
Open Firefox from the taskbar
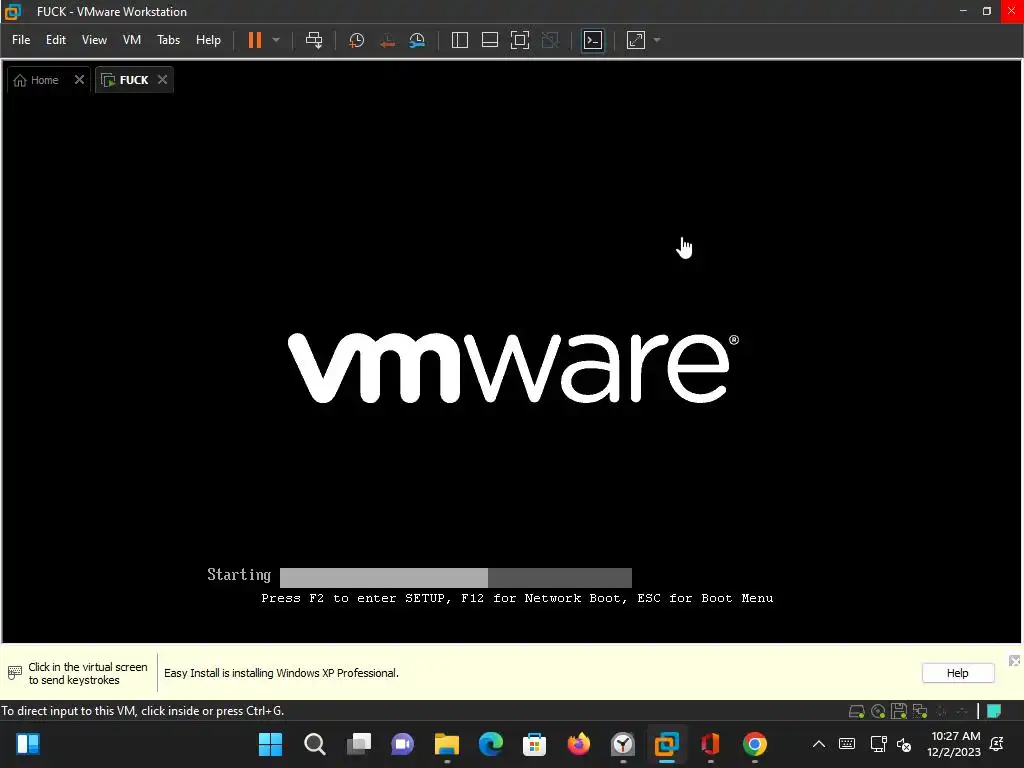coord(579,744)
